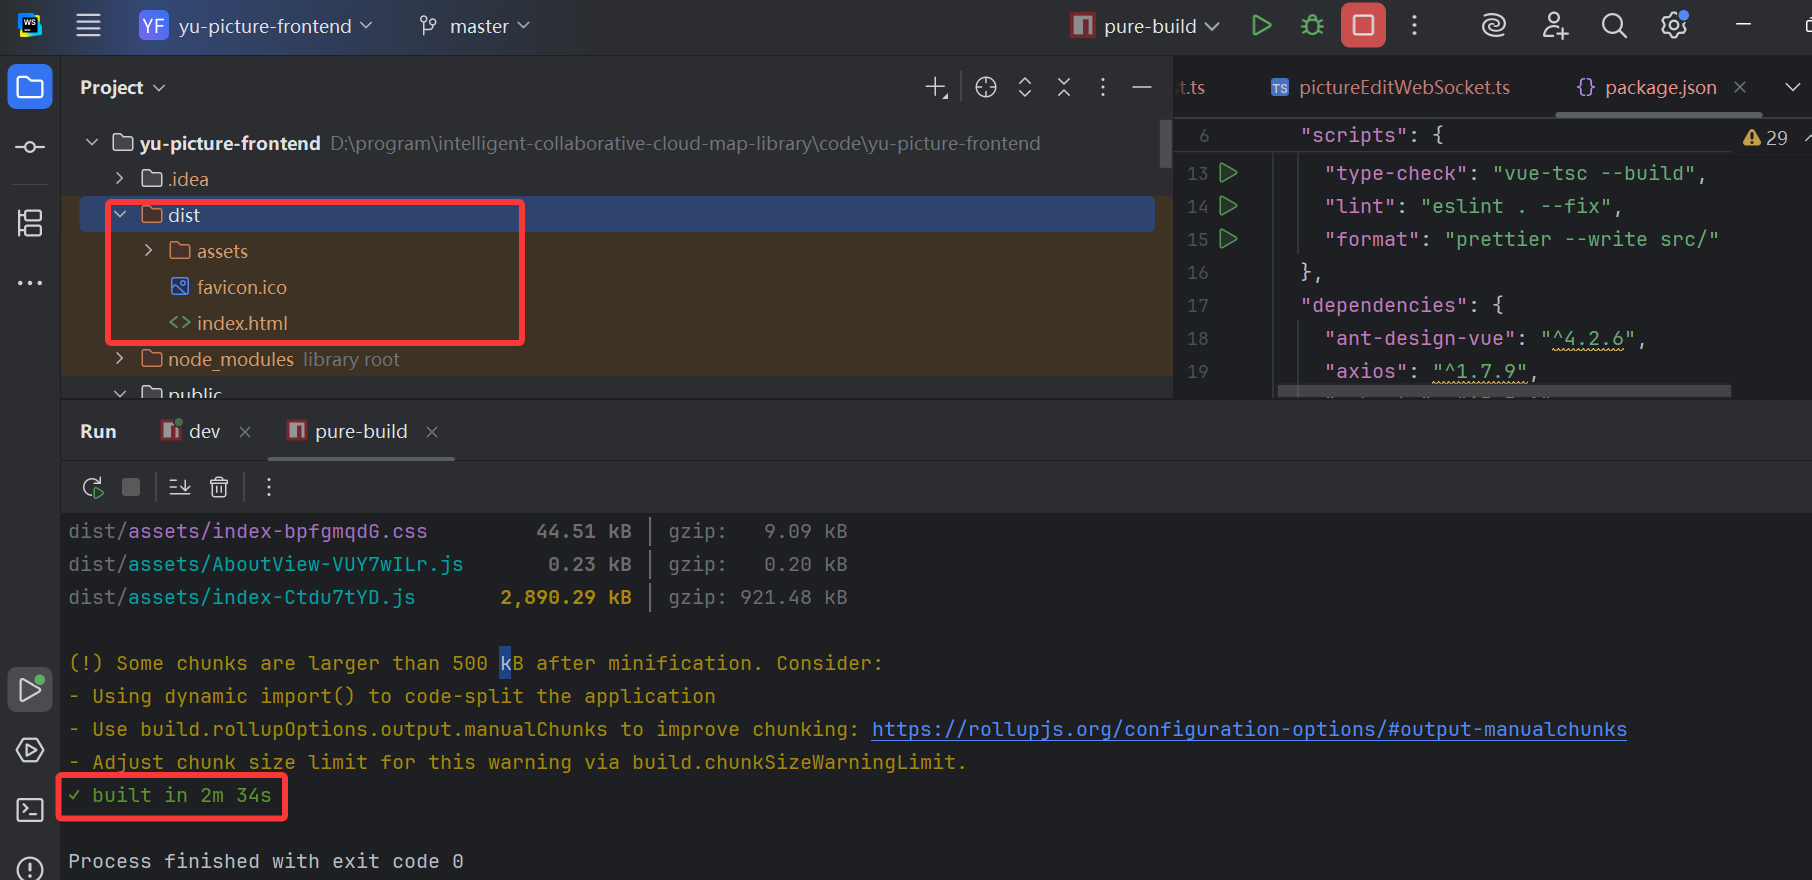Select index.html in project tree
The image size is (1812, 880).
point(241,323)
